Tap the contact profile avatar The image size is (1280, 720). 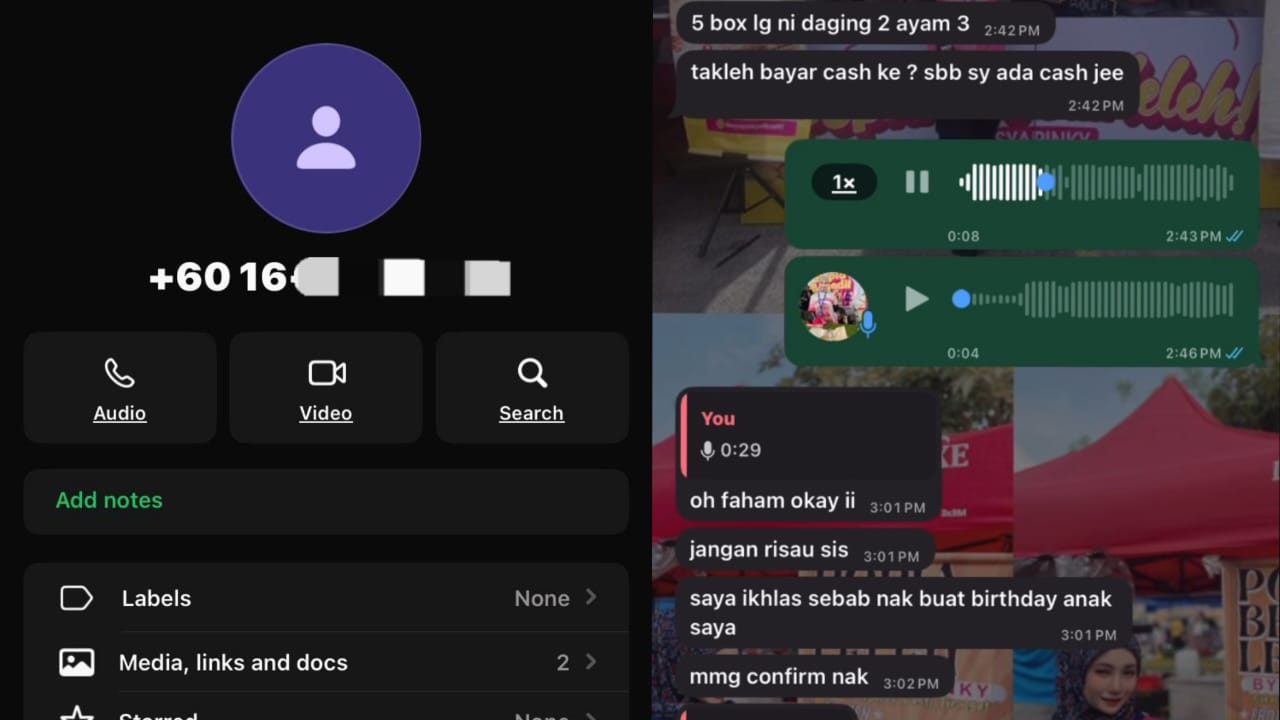[326, 138]
